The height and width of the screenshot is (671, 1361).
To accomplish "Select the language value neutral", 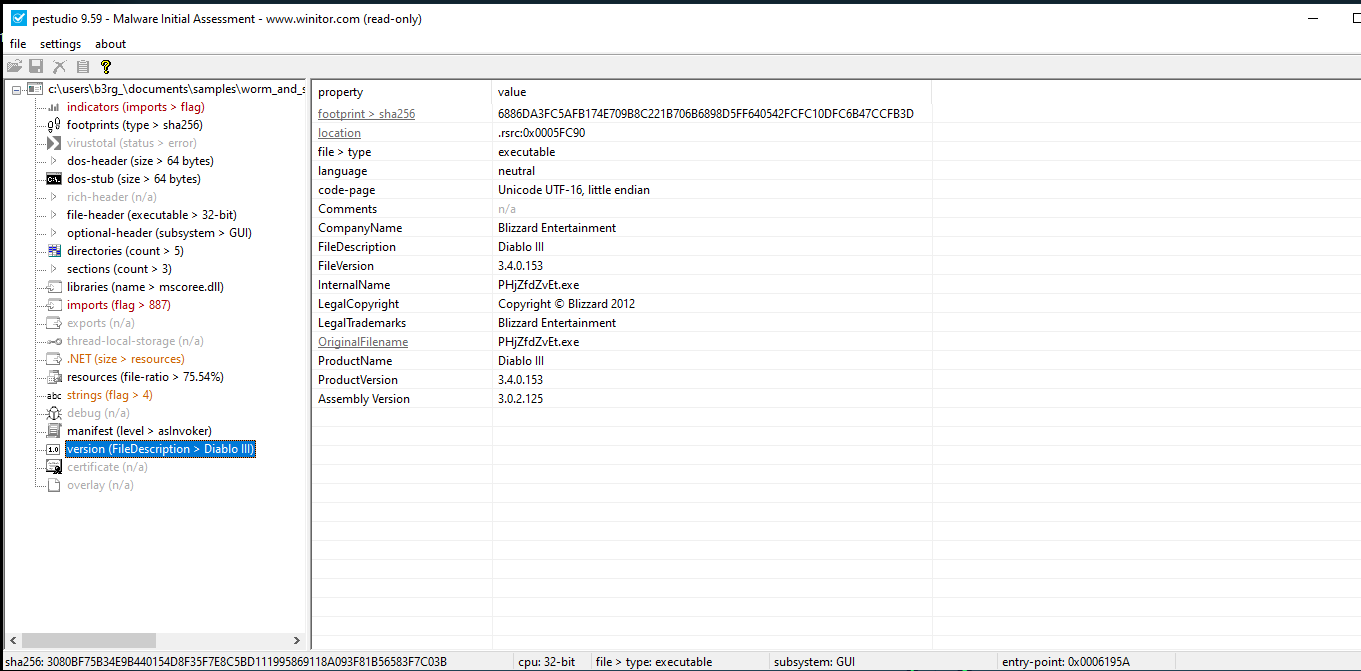I will [x=517, y=171].
